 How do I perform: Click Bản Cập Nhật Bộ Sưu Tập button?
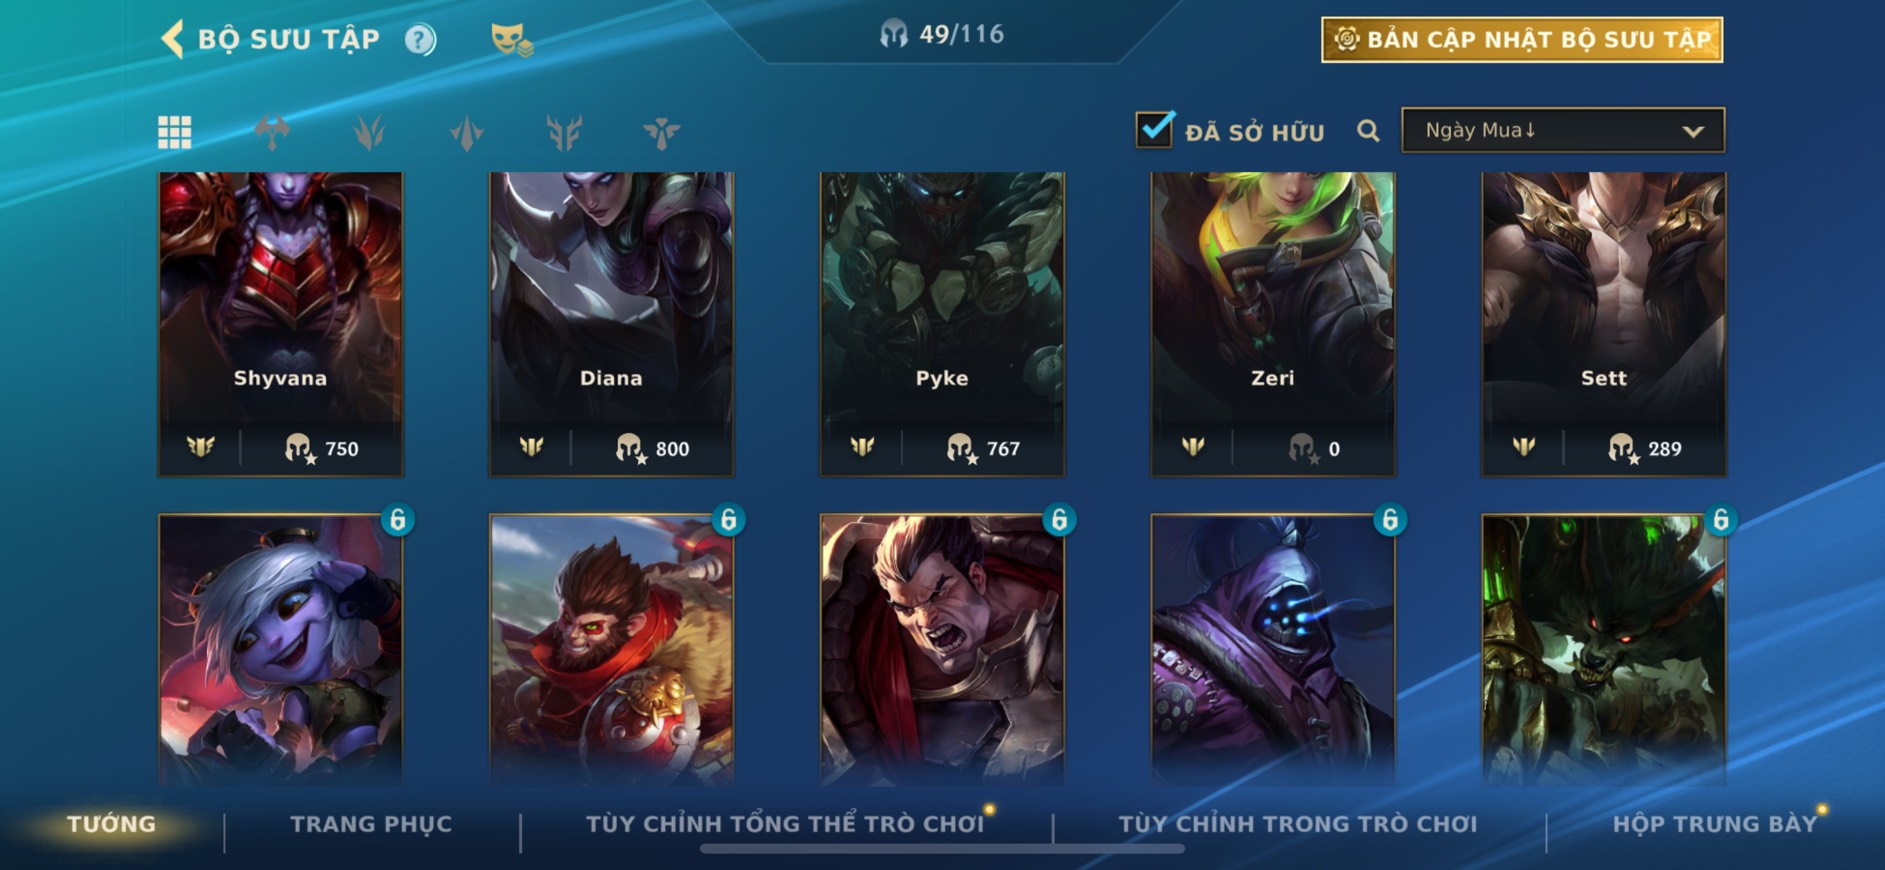click(1521, 40)
